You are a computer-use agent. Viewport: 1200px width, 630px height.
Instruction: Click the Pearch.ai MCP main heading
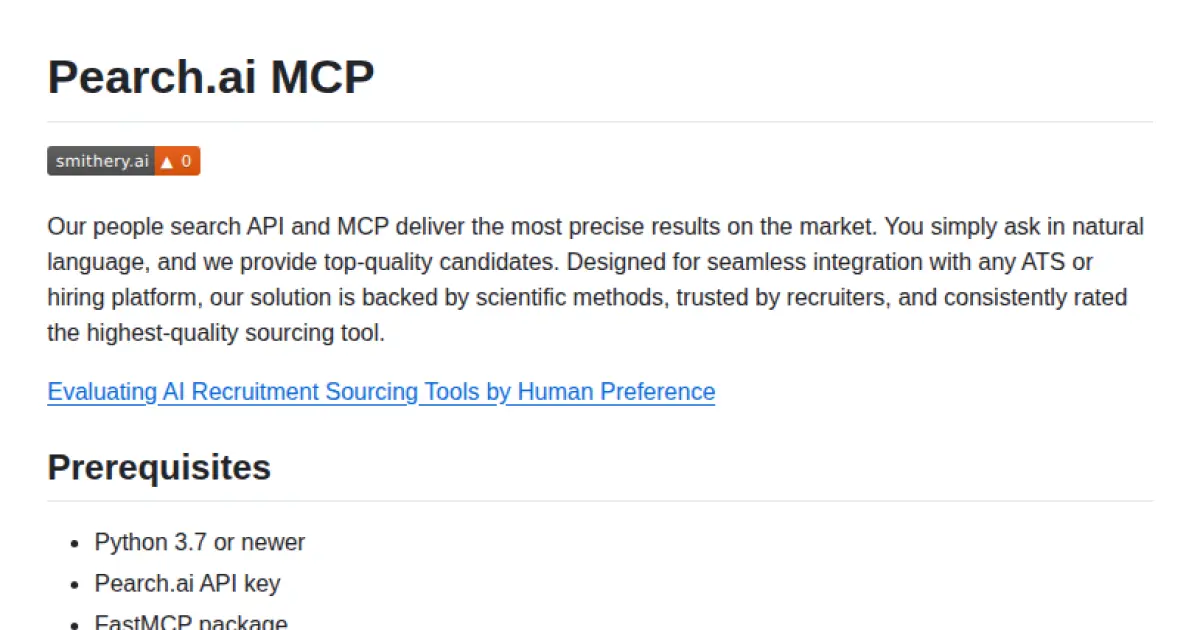click(211, 77)
